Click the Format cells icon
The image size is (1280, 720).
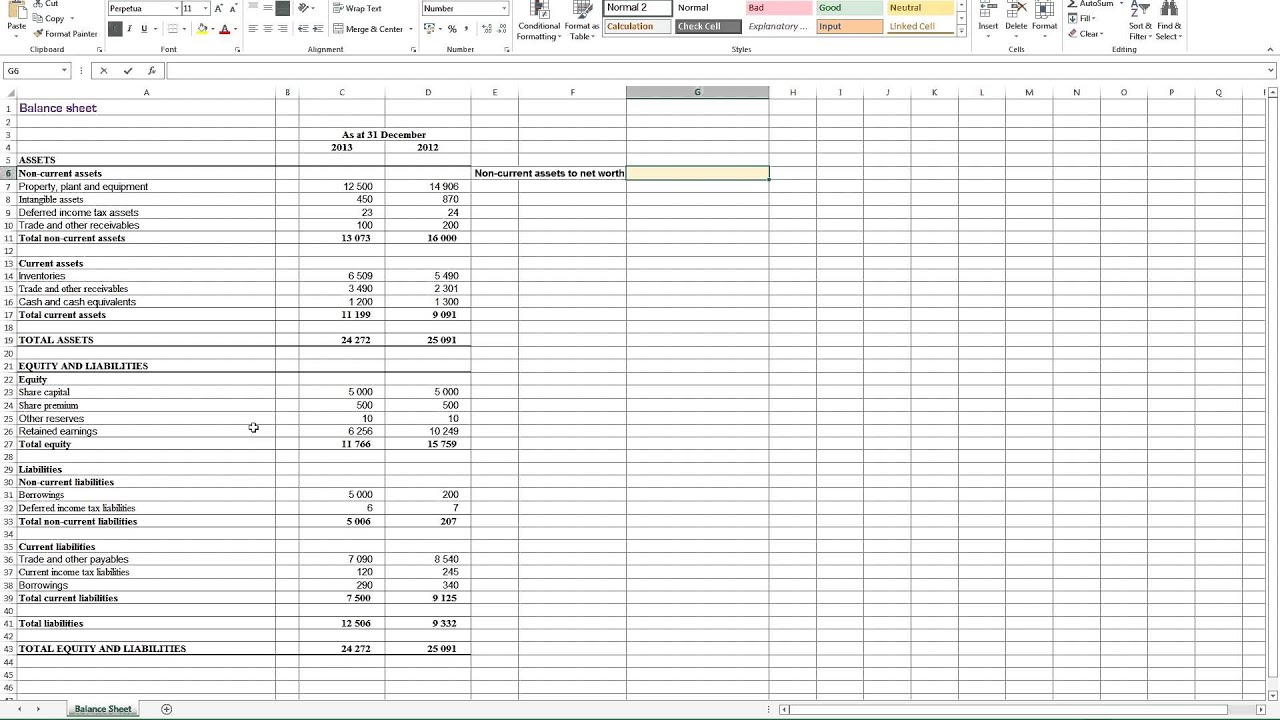tap(1044, 17)
